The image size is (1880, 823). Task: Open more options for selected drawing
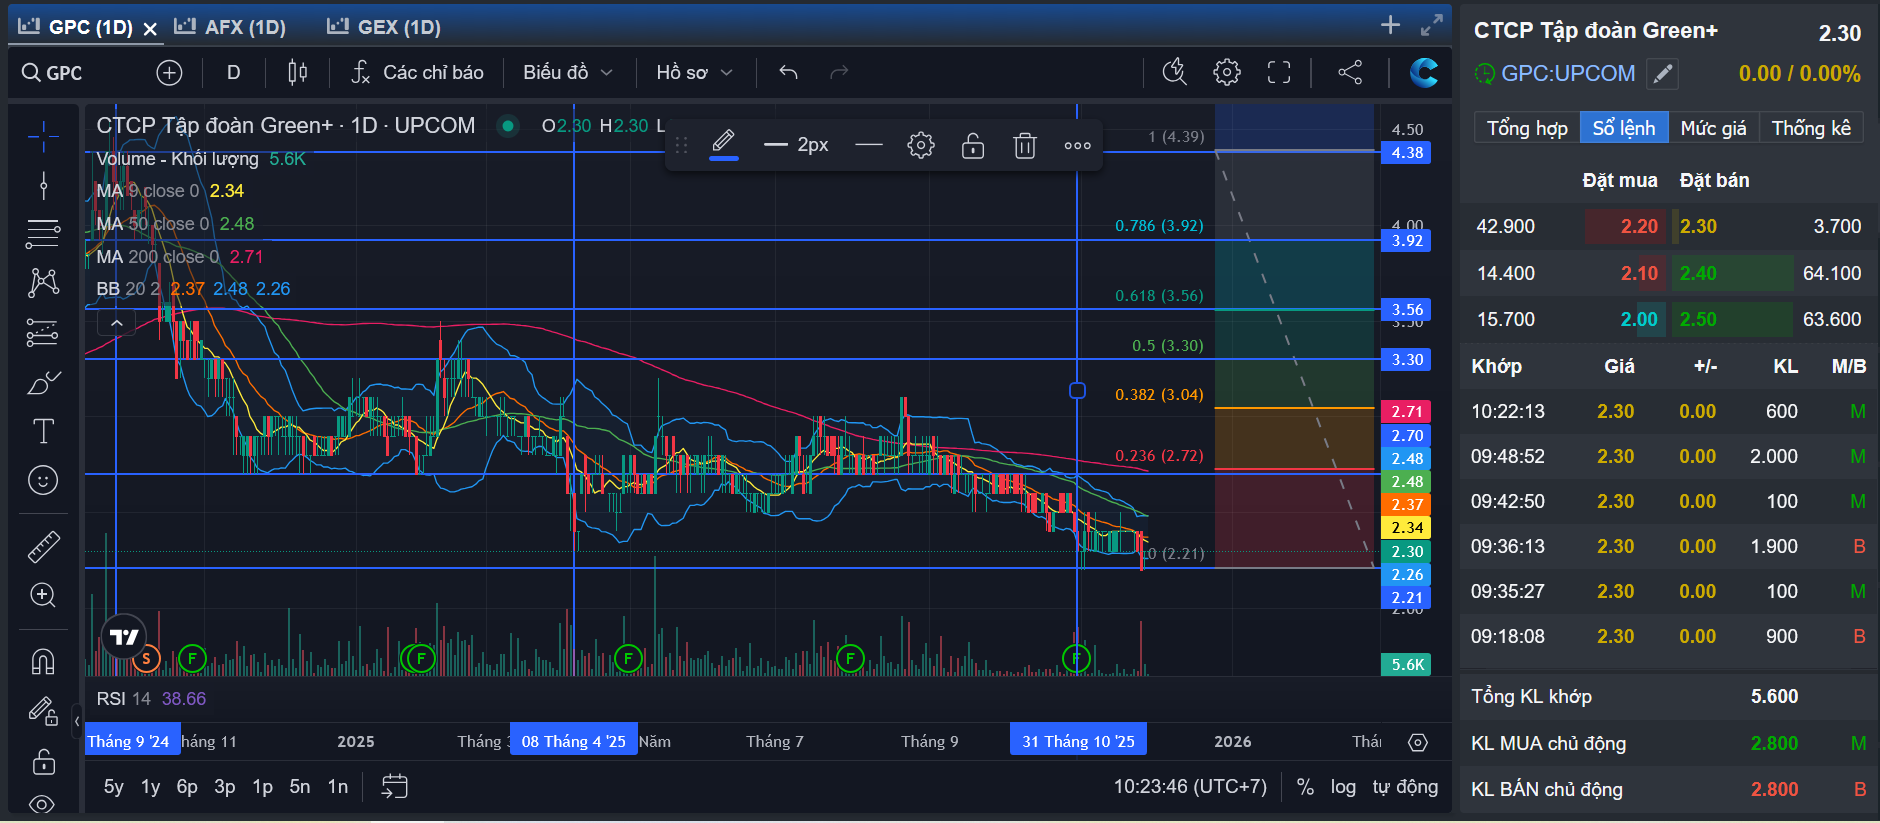click(x=1077, y=146)
